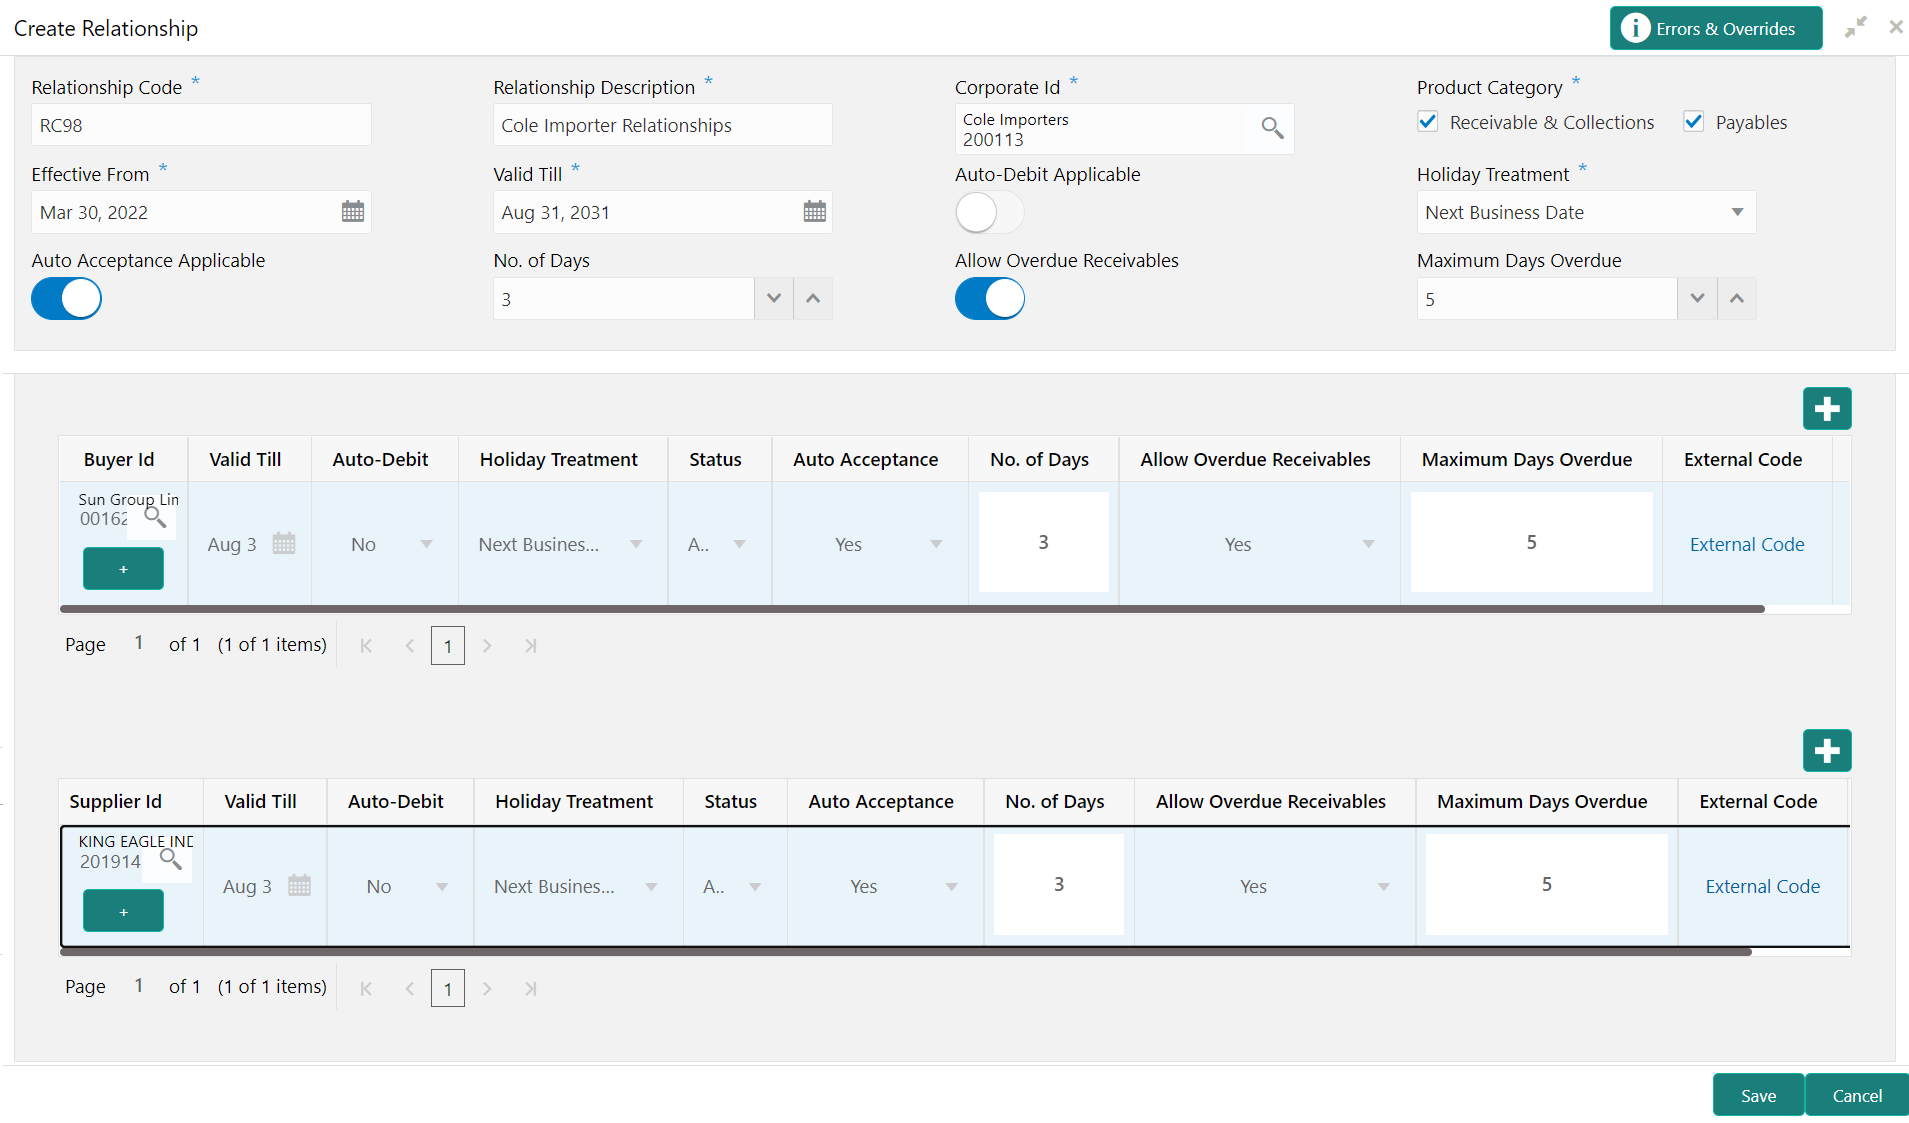Image resolution: width=1909 pixels, height=1123 pixels.
Task: Go to next page of buyer table
Action: pos(487,646)
